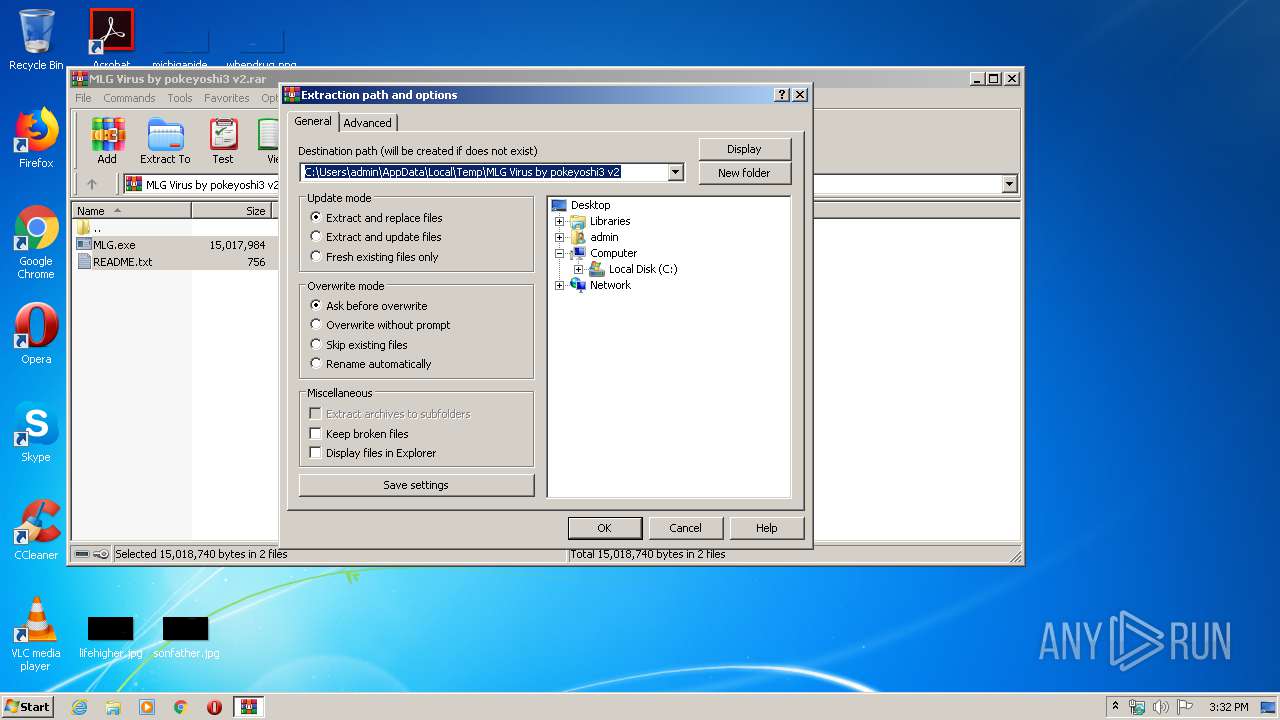Open the Start menu
The height and width of the screenshot is (720, 1280).
(x=27, y=707)
